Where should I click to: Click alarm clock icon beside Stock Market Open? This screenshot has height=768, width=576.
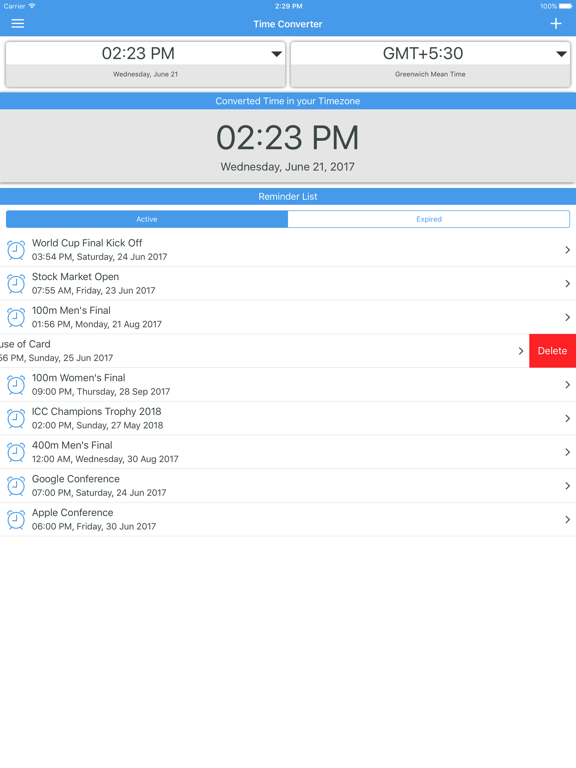click(x=16, y=284)
